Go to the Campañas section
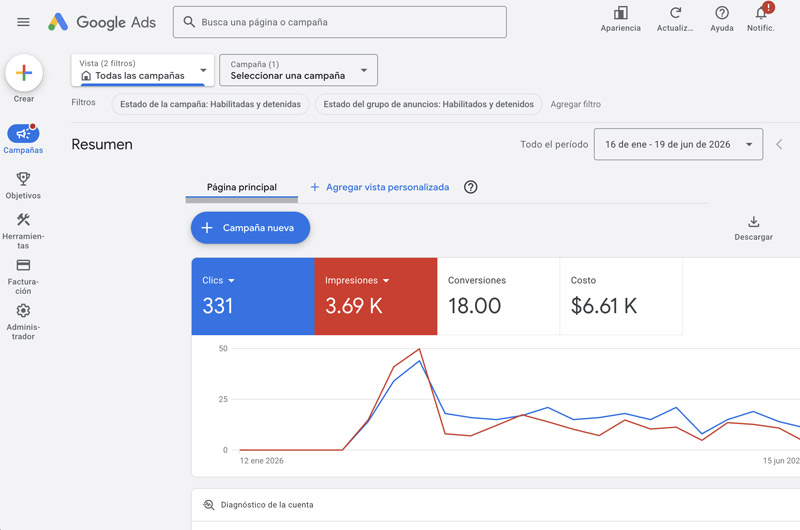Image resolution: width=800 pixels, height=530 pixels. 23,139
